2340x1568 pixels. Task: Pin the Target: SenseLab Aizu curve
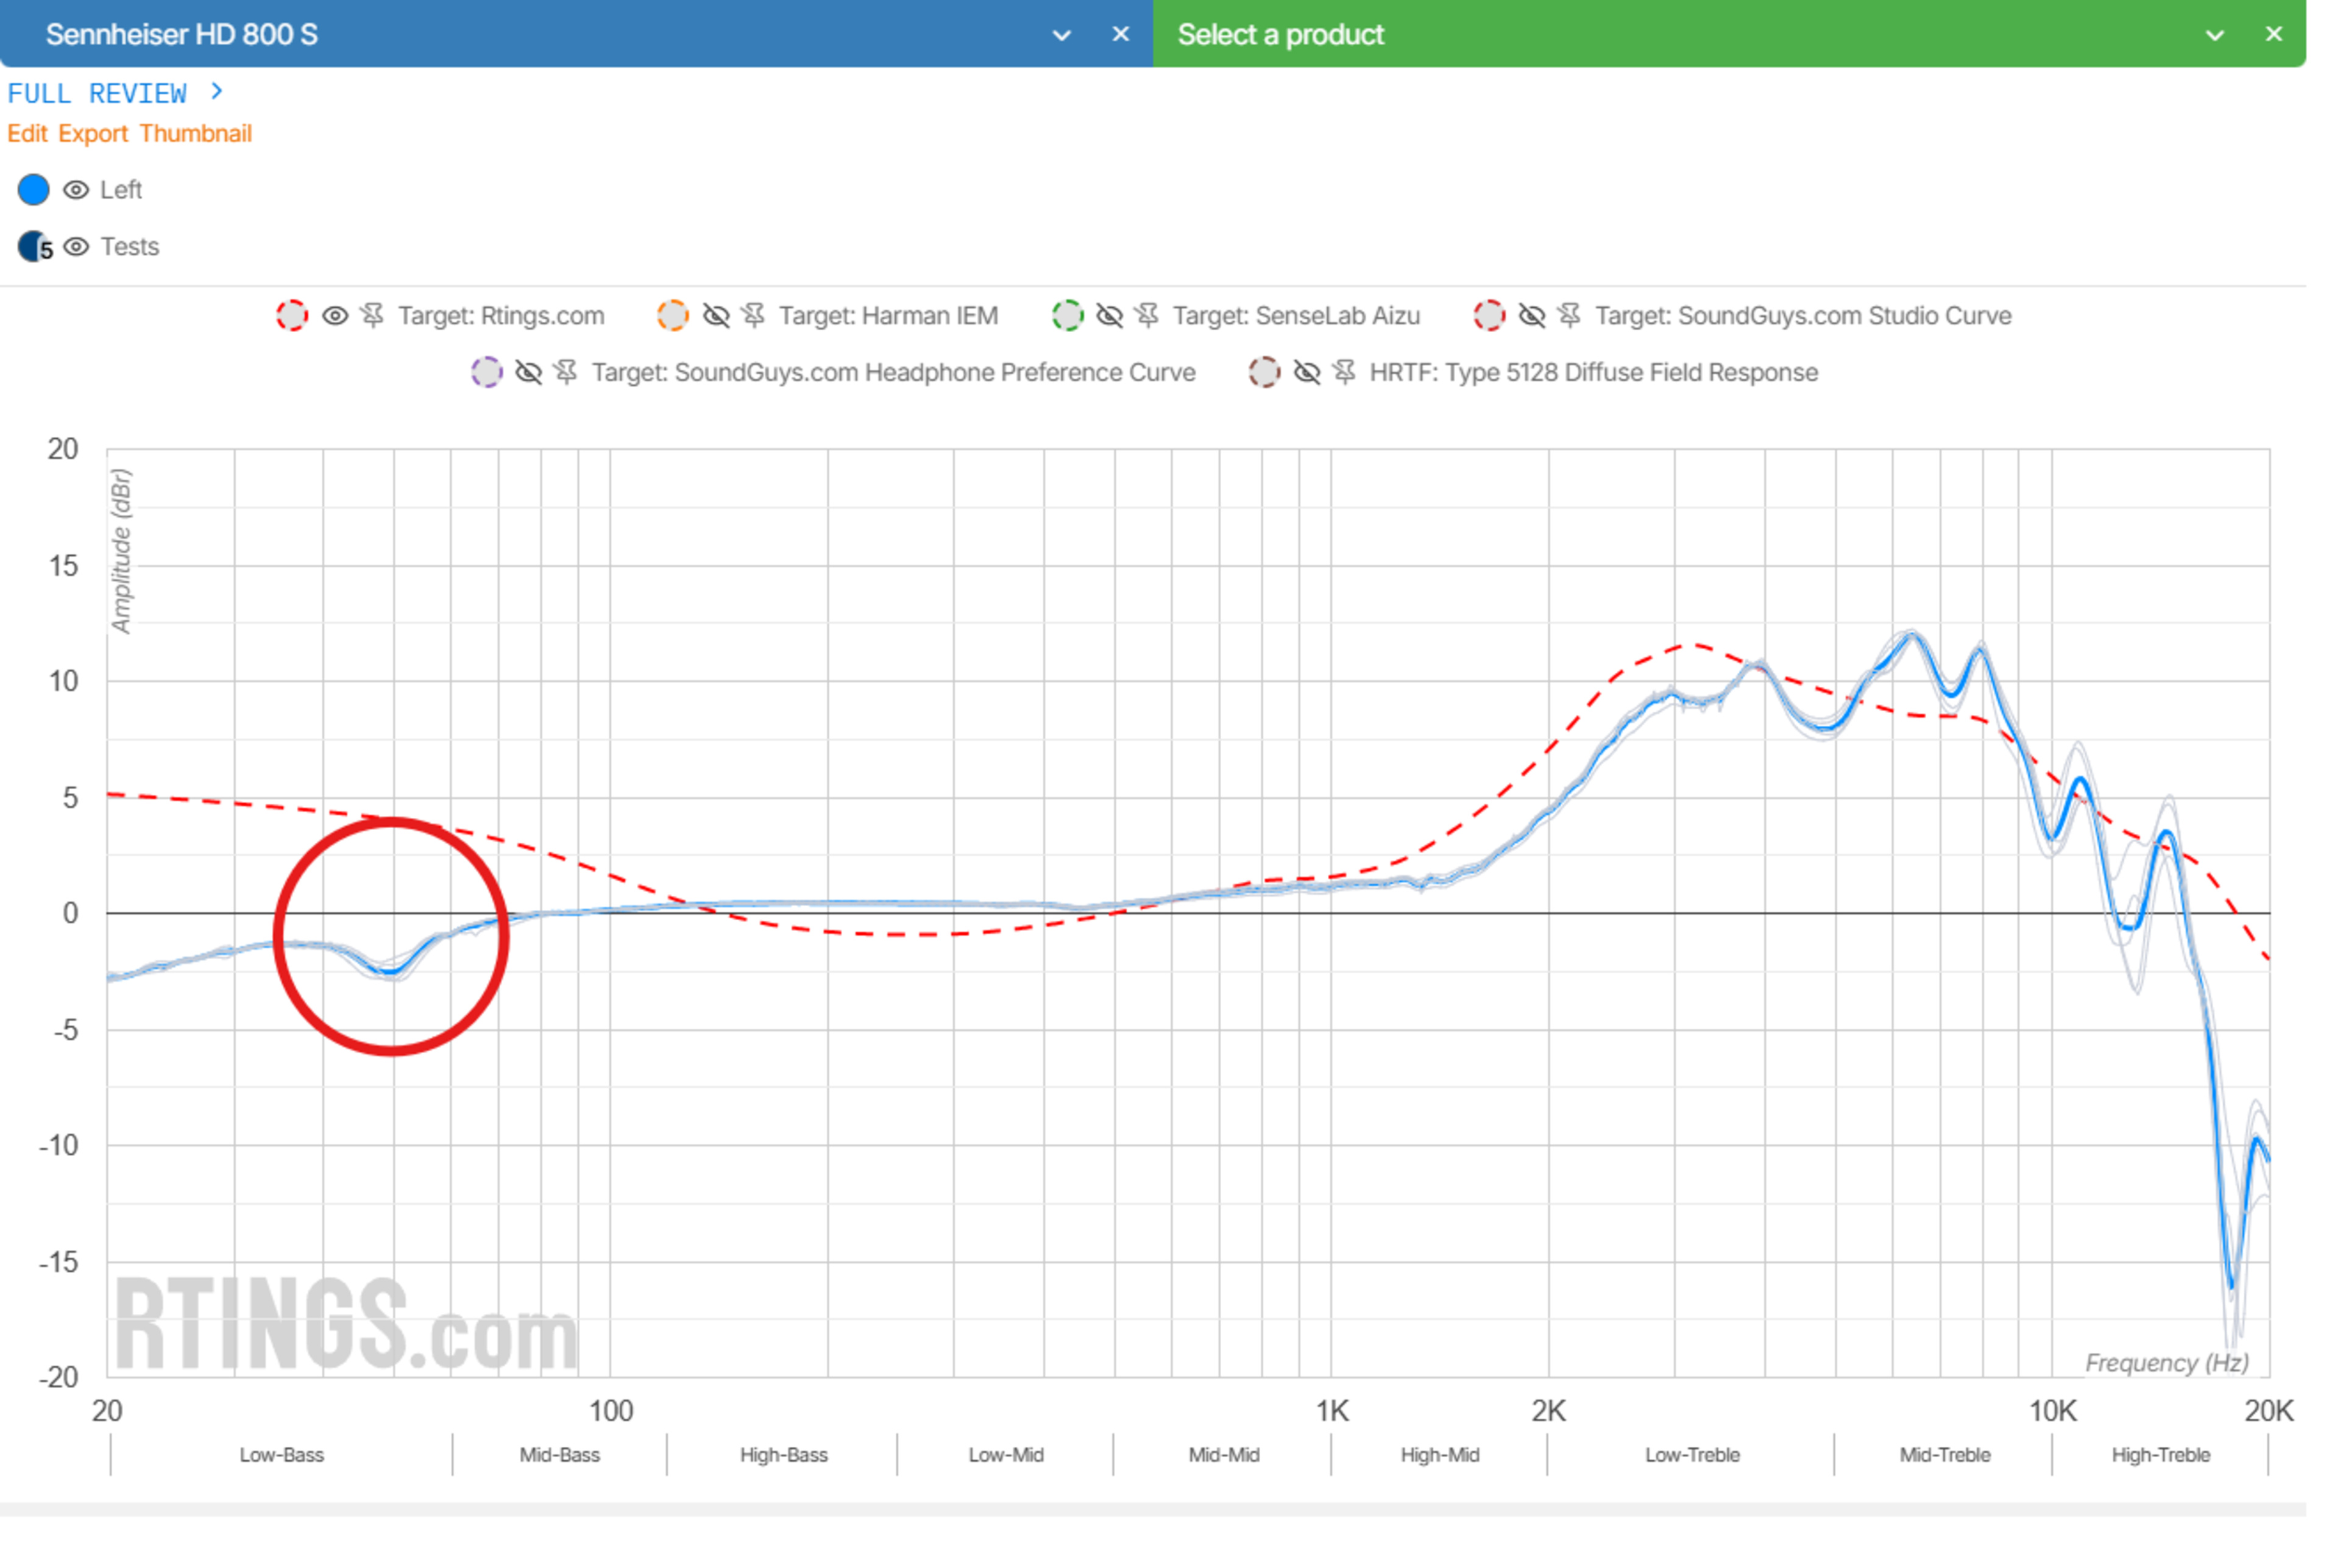[1147, 316]
